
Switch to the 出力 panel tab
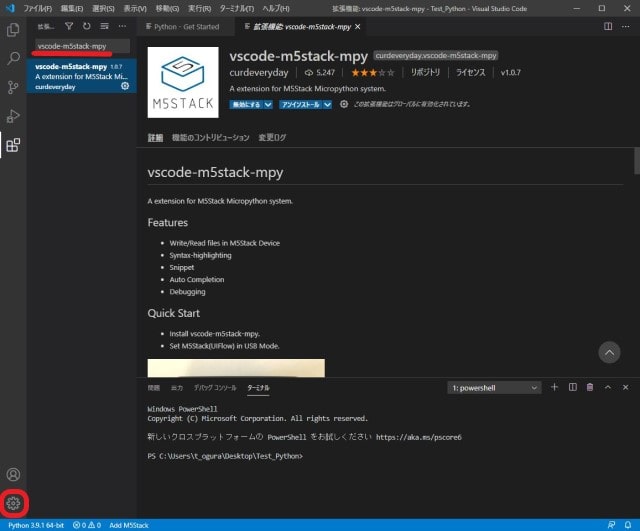point(177,388)
